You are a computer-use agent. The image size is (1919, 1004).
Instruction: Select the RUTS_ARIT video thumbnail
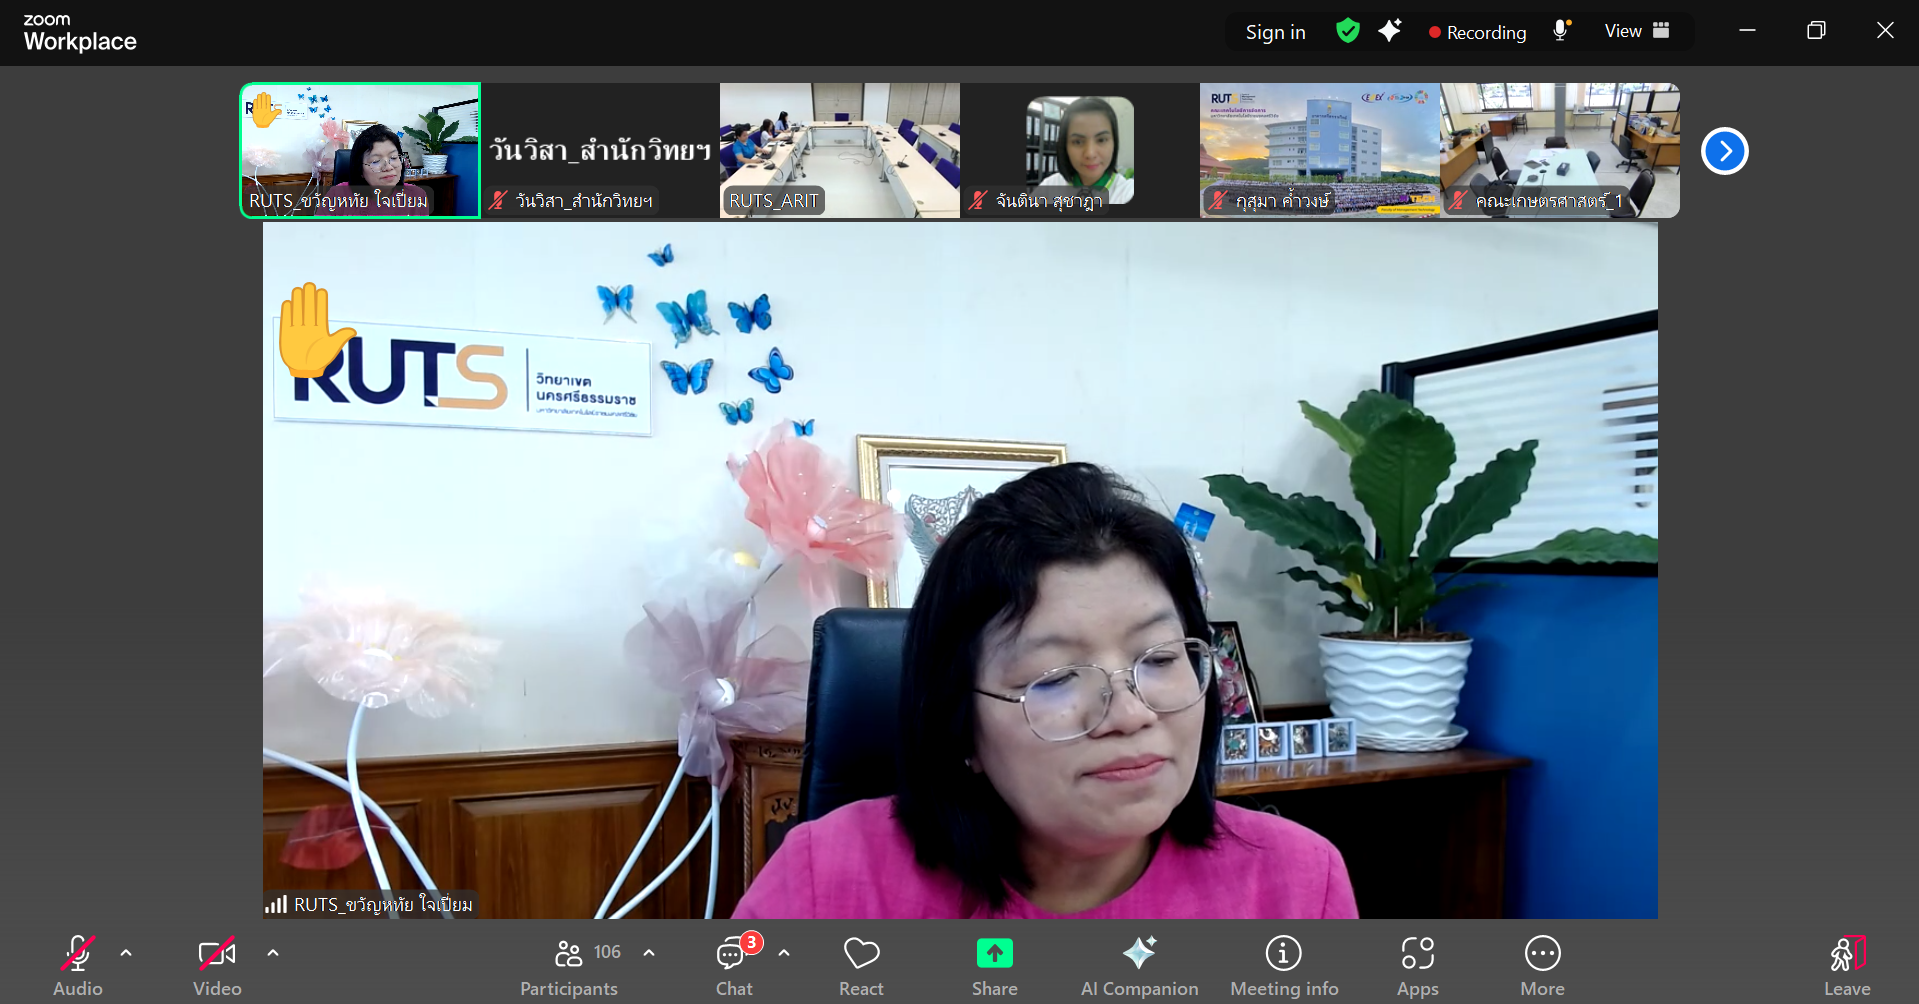[839, 150]
